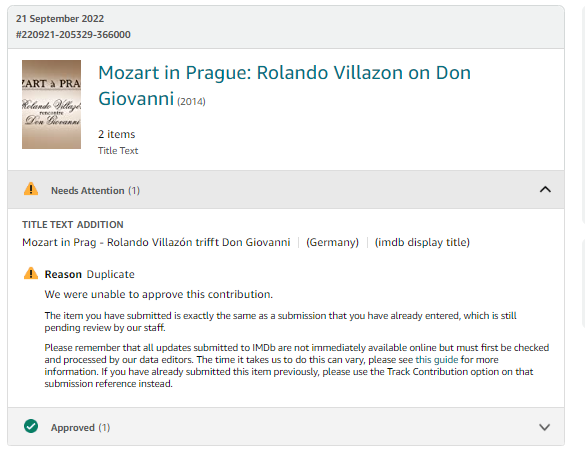
Task: Collapse the Needs Attention section chevron
Action: pyautogui.click(x=545, y=190)
